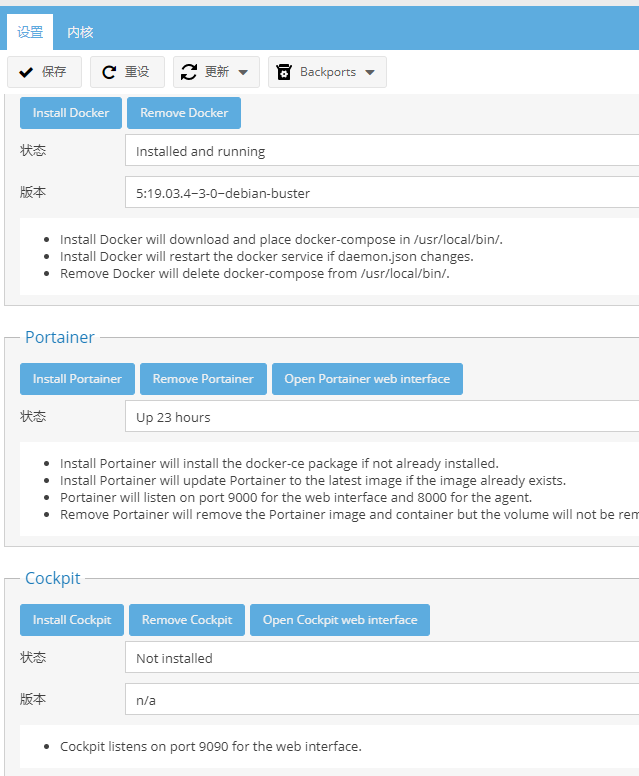Click Install Portainer button
The height and width of the screenshot is (776, 639).
(x=77, y=379)
